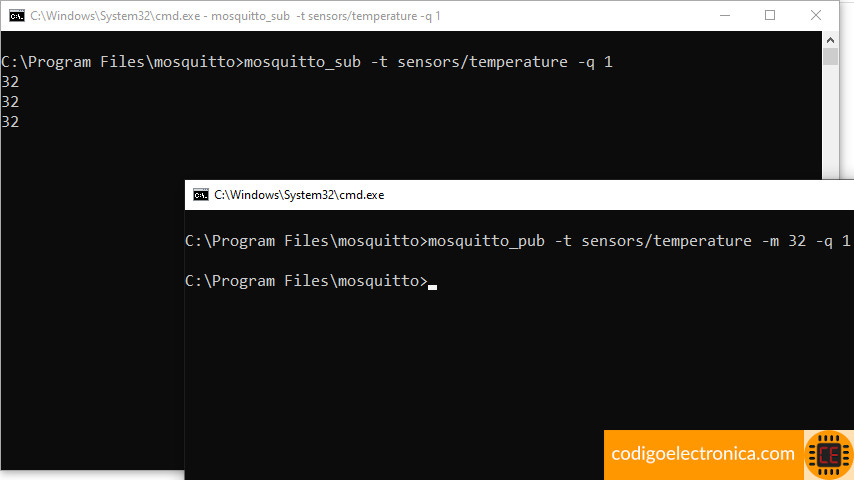Click the third received value 32
This screenshot has width=854, height=480.
coord(10,121)
